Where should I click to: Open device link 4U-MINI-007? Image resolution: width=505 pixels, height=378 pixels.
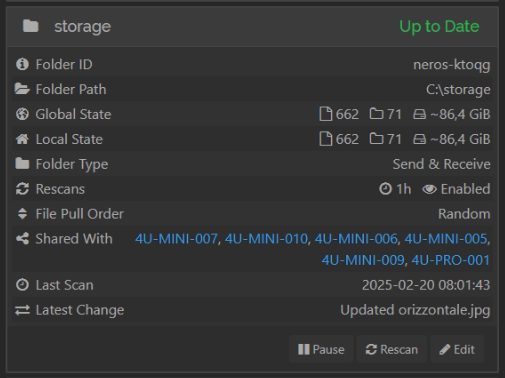pos(176,239)
